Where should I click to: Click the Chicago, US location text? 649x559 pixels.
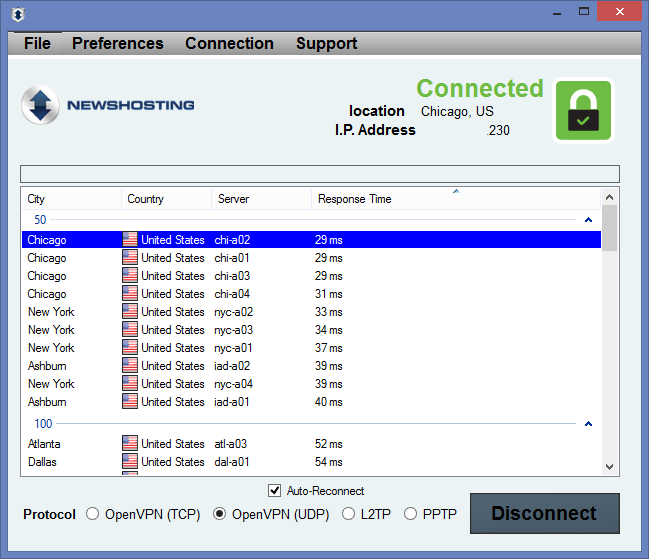pos(457,111)
